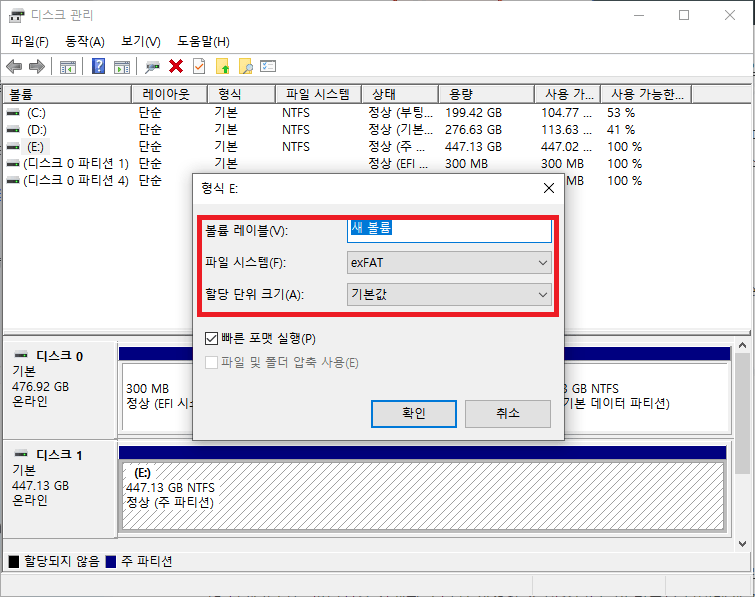Click the yellow folder with green arrow icon
Screen dimensions: 755x597
222,66
